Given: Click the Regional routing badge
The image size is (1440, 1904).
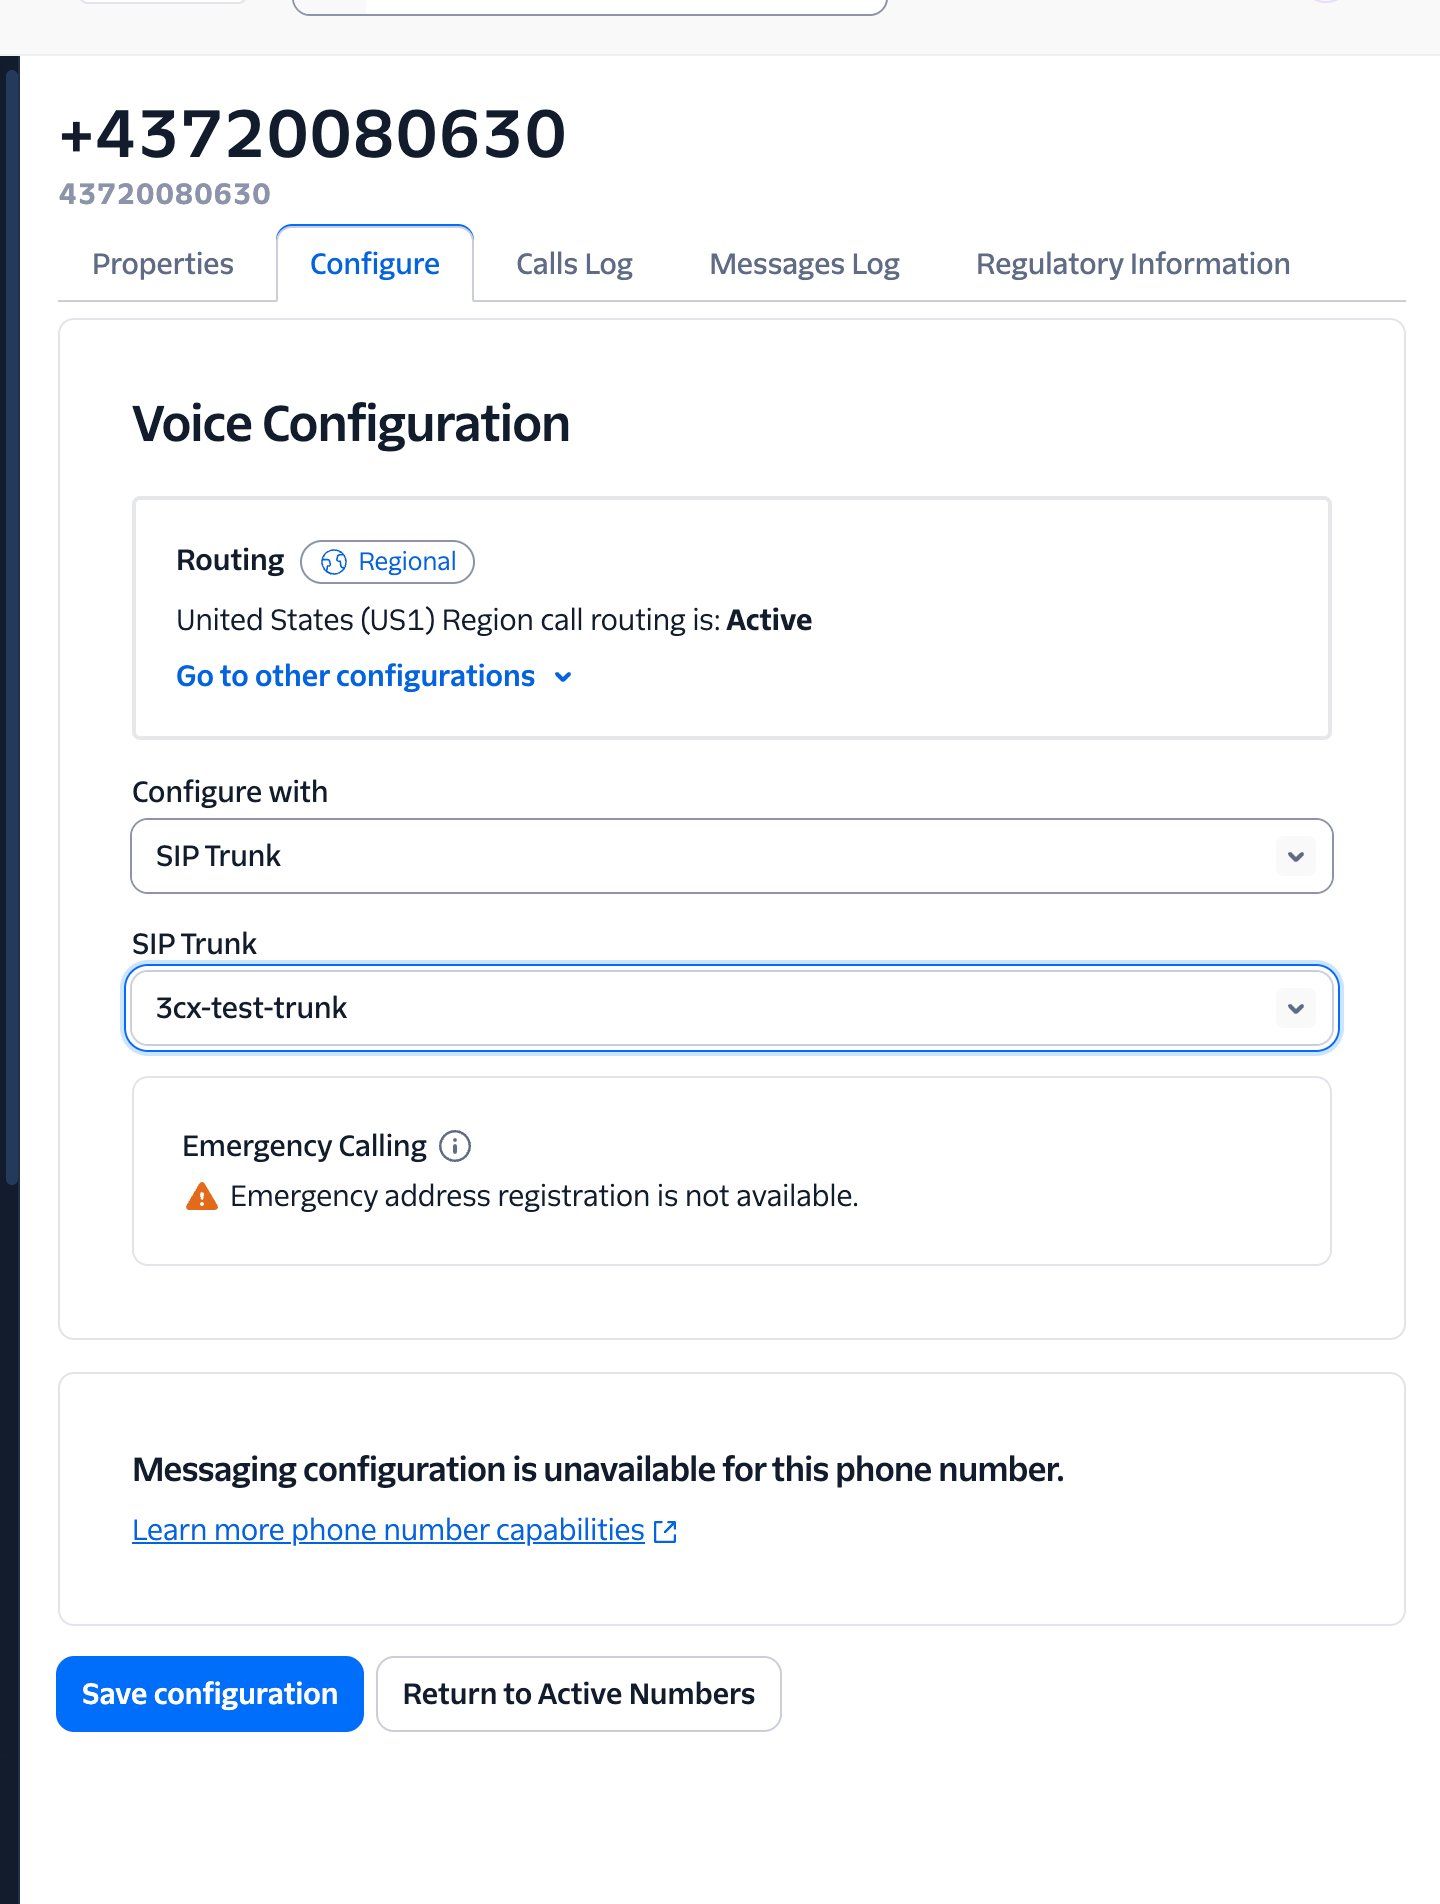Looking at the screenshot, I should coord(388,562).
